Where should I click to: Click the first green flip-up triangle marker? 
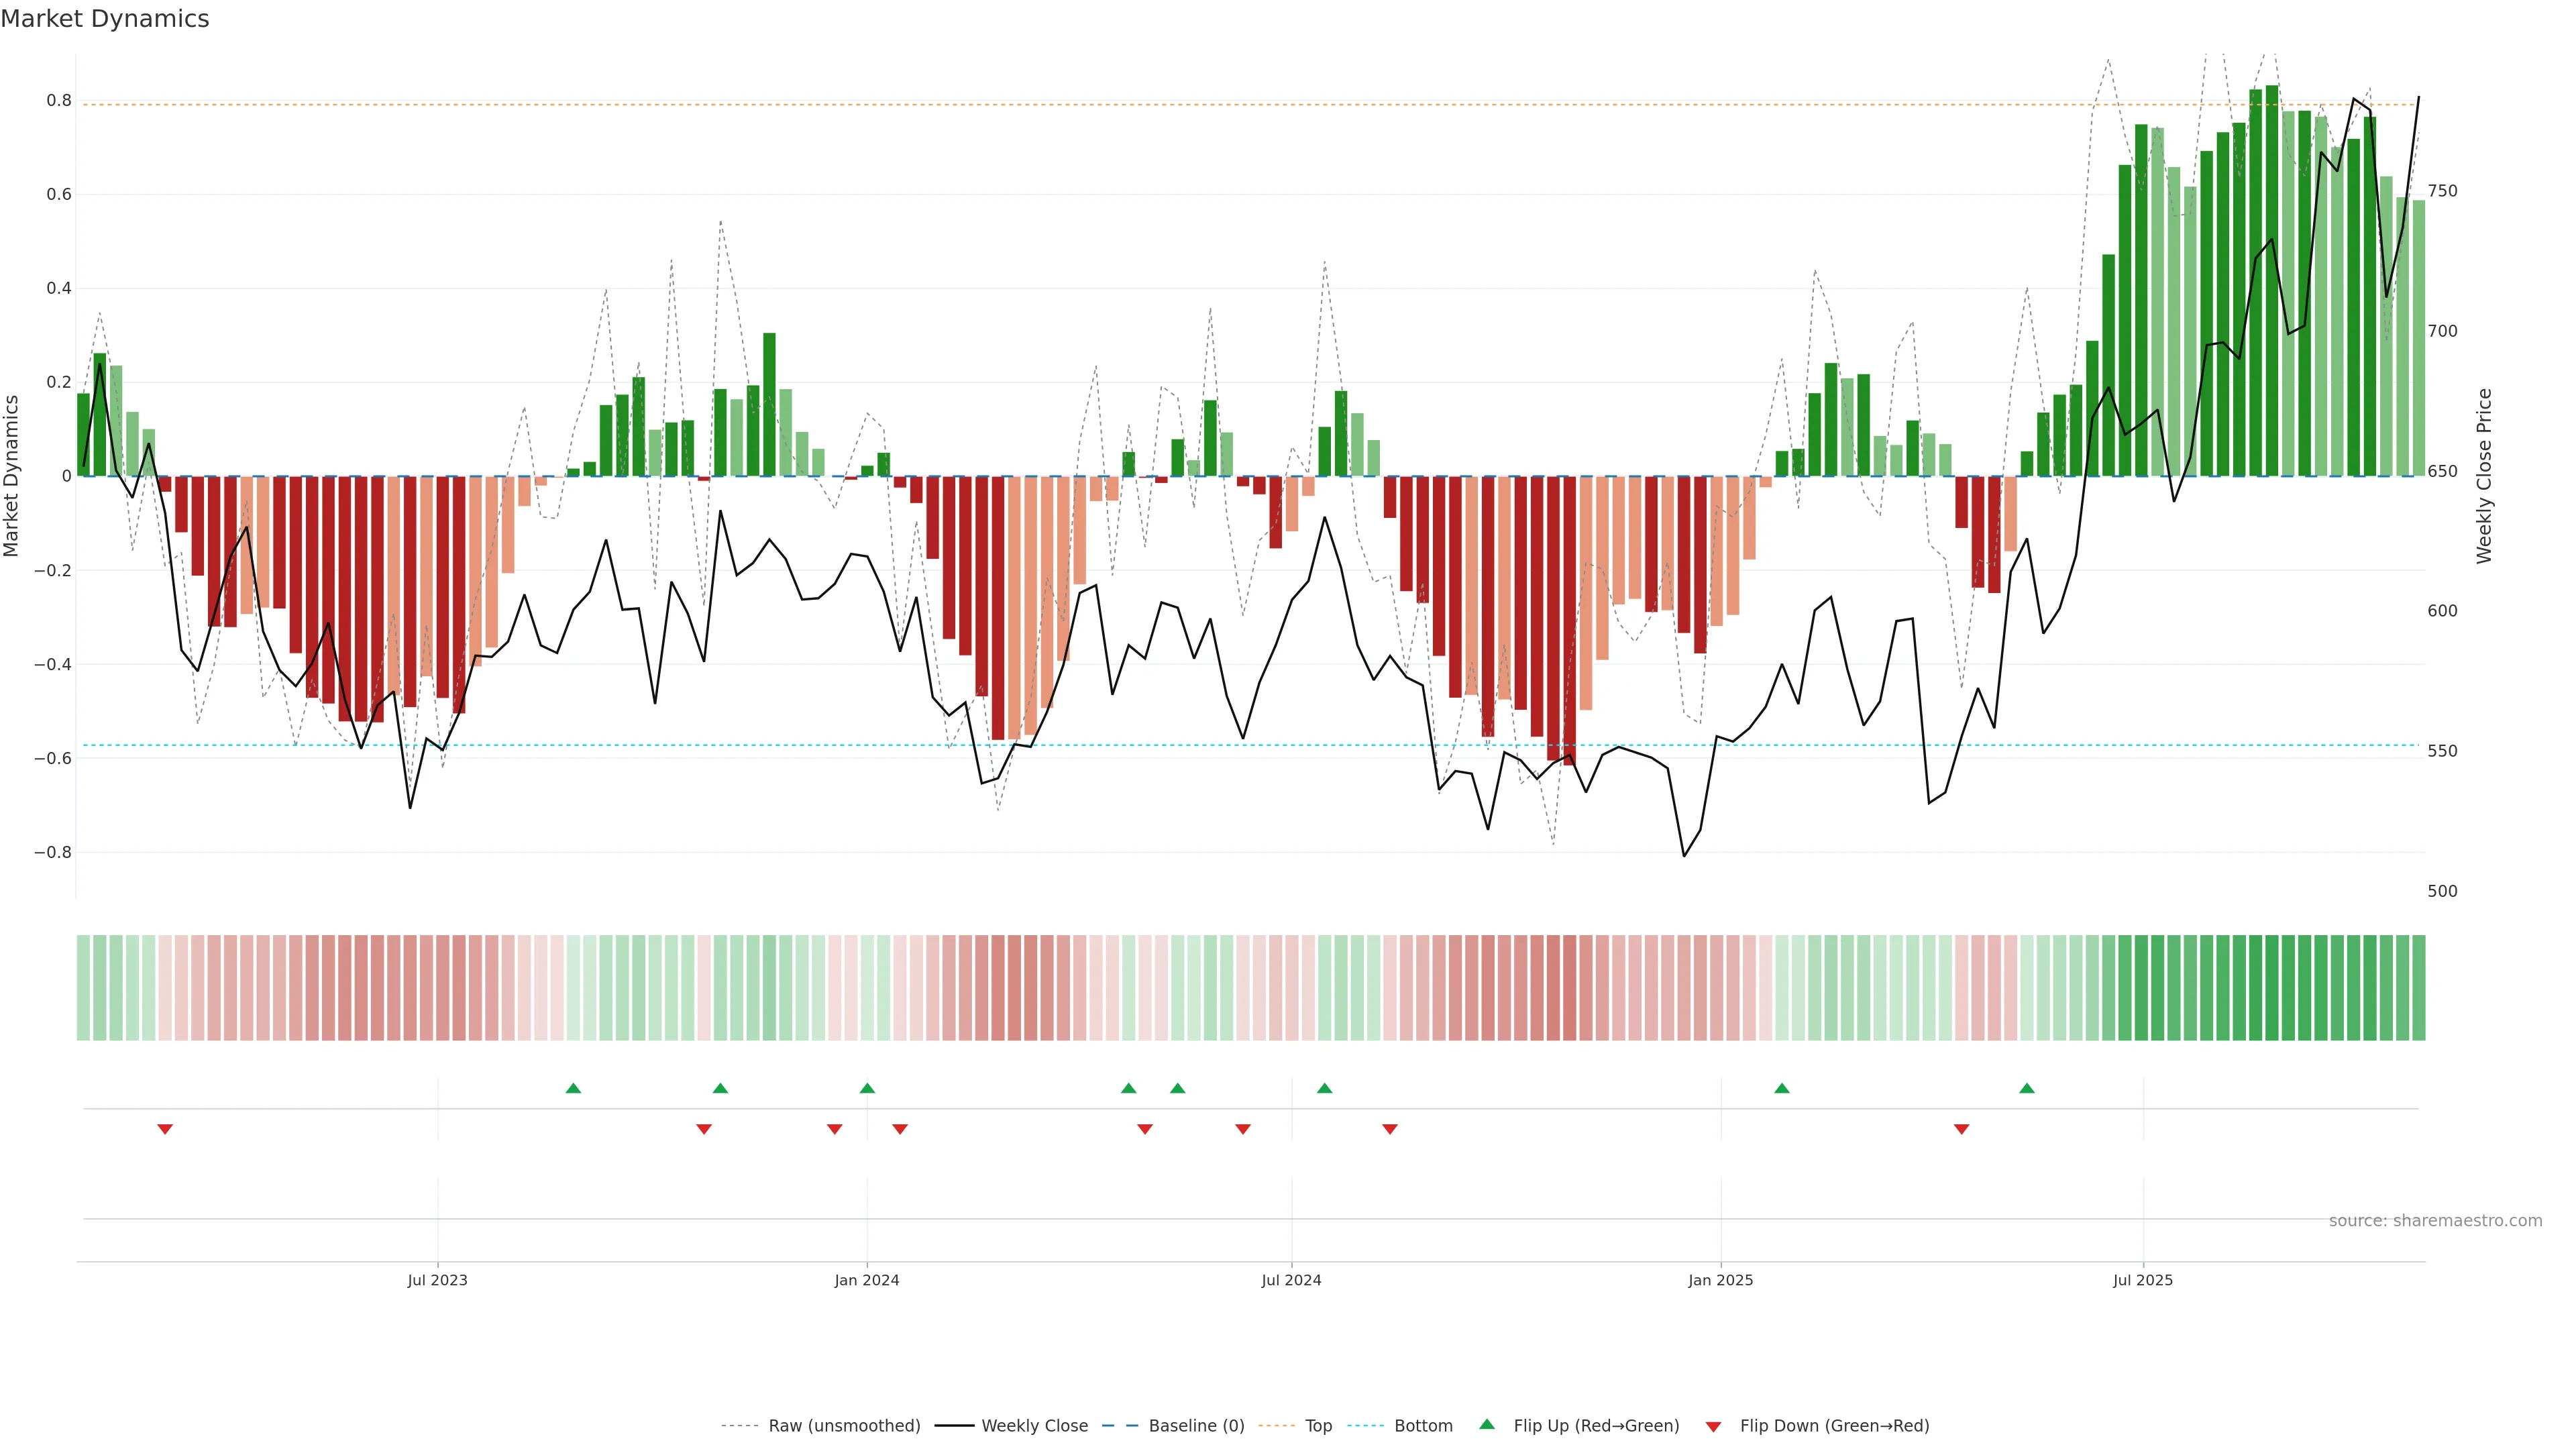573,1088
